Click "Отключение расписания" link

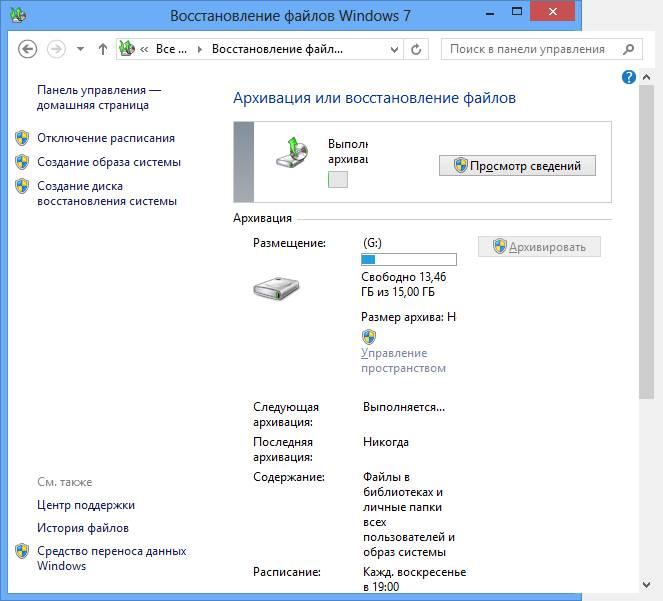tap(106, 138)
